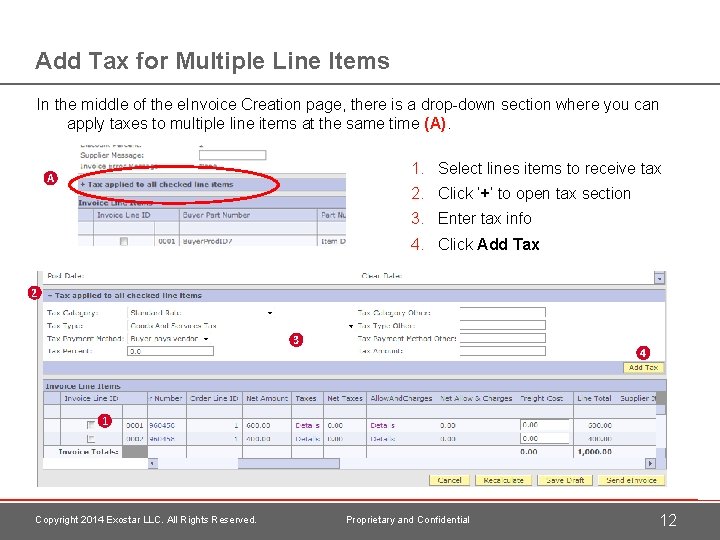Open the Tax Payment Method dropdown
Image resolution: width=720 pixels, height=540 pixels.
tap(206, 339)
